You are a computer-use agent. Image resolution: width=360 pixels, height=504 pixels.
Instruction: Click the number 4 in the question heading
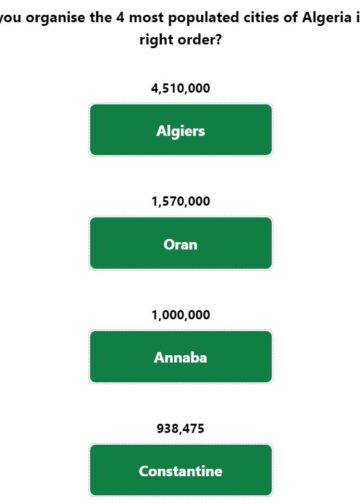coord(120,17)
